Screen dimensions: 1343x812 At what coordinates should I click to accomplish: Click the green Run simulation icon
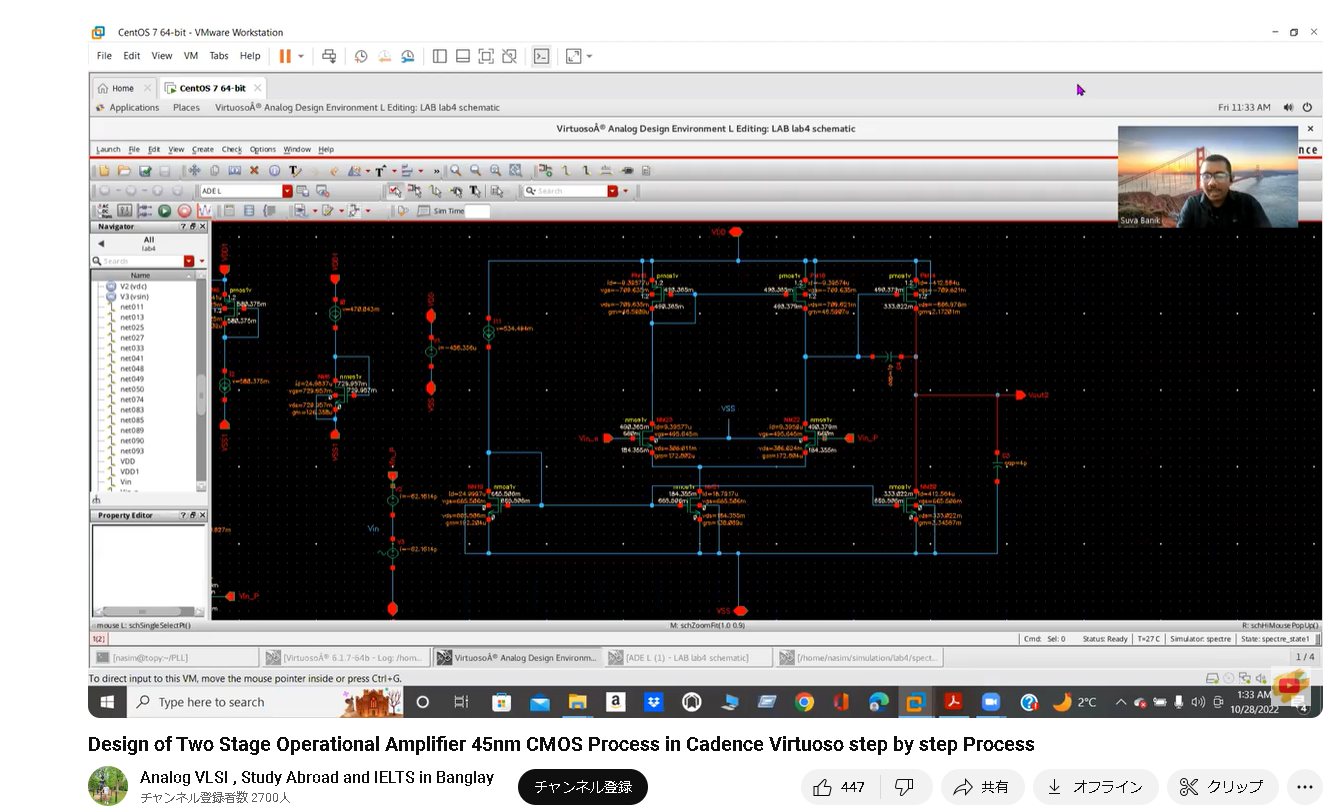pos(165,211)
